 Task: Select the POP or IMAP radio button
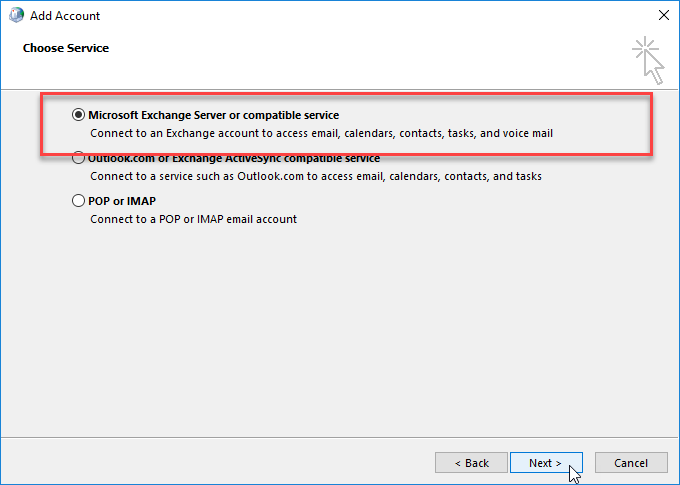tap(78, 201)
